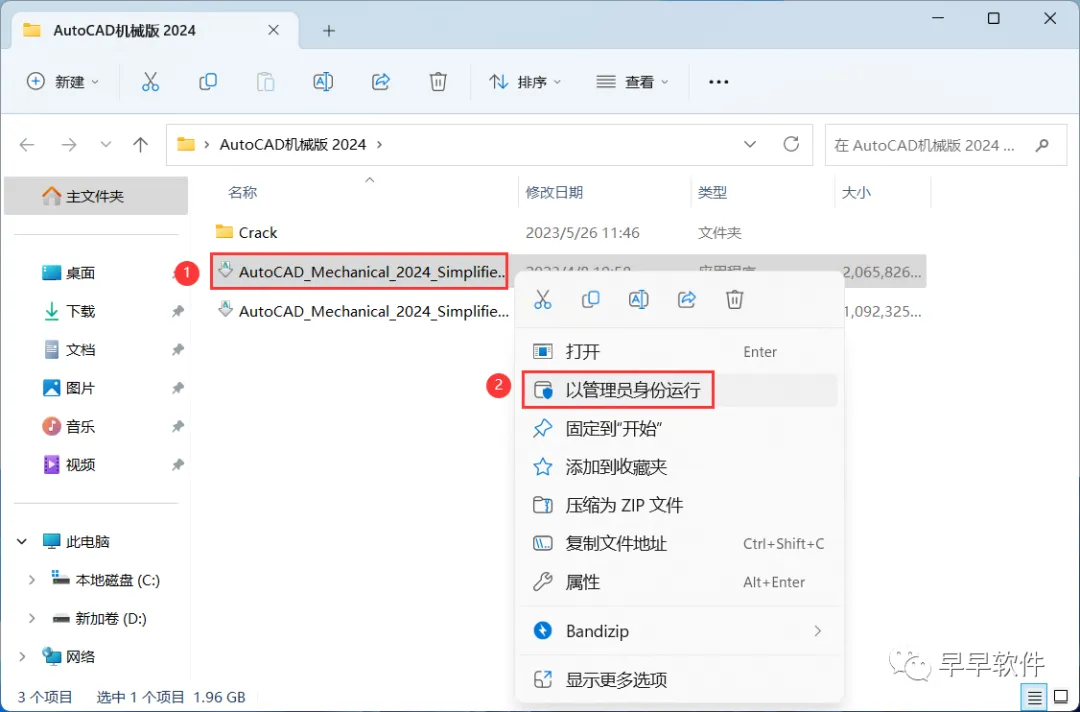Switch to details view in status bar

pos(1035,698)
